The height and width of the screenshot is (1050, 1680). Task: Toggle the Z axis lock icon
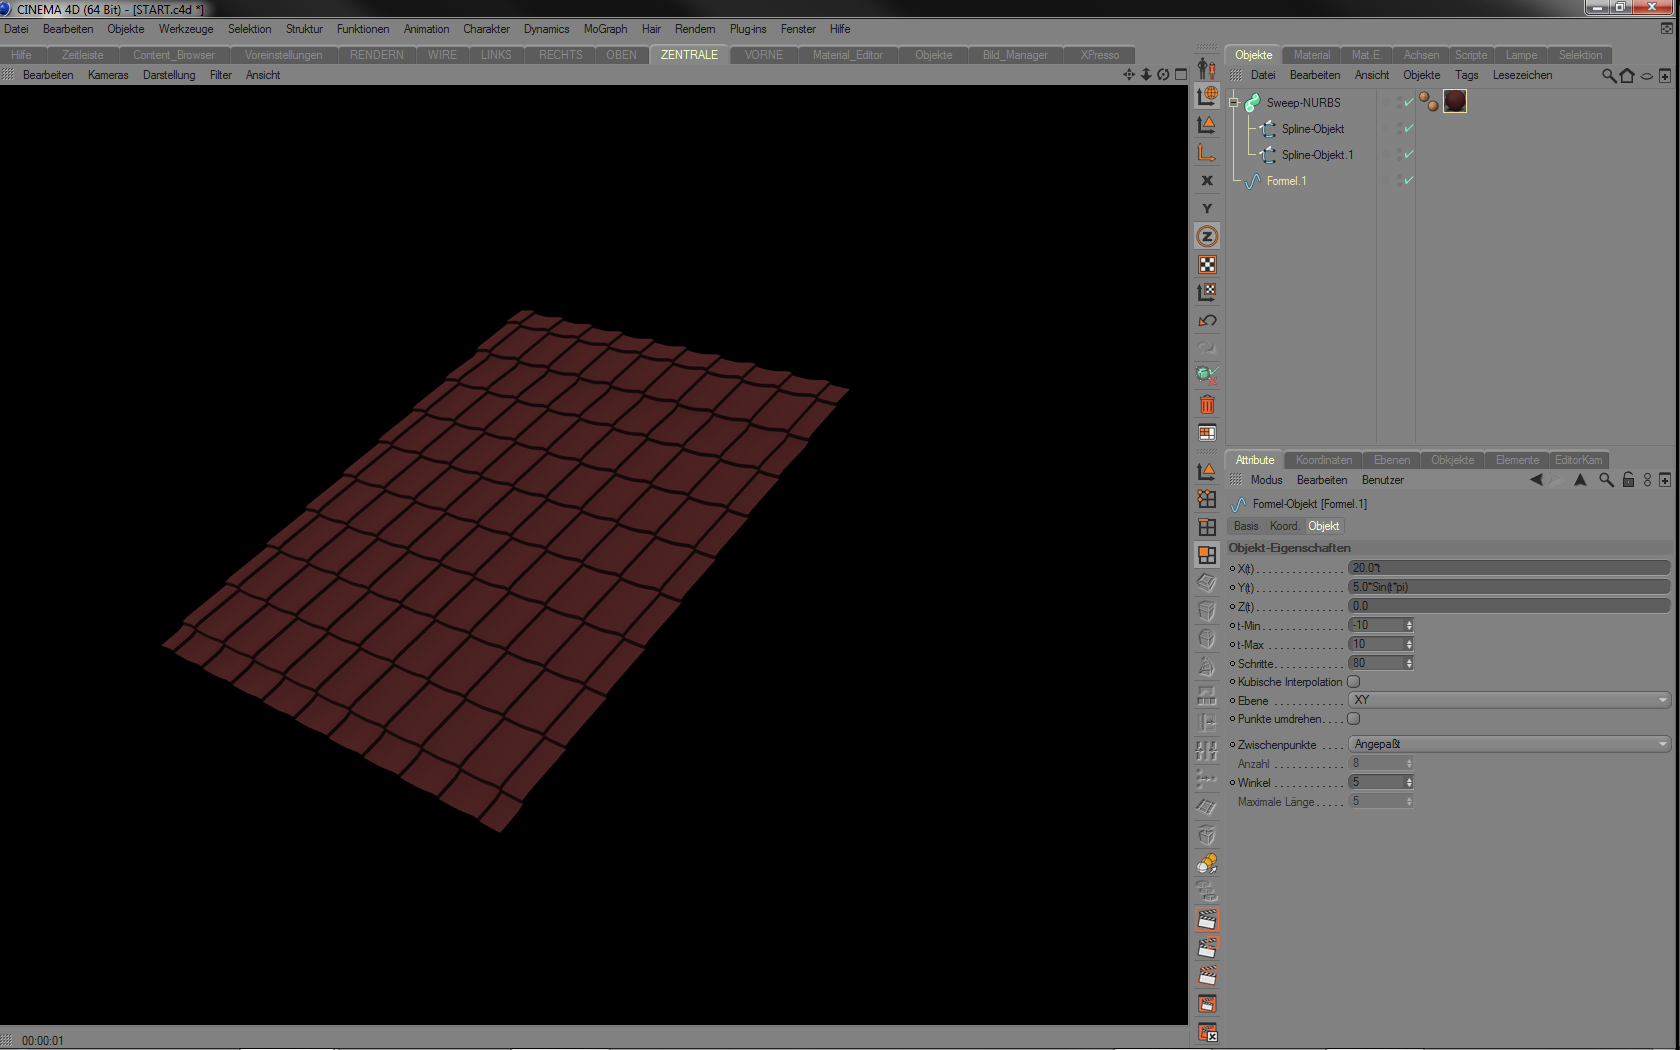tap(1207, 237)
